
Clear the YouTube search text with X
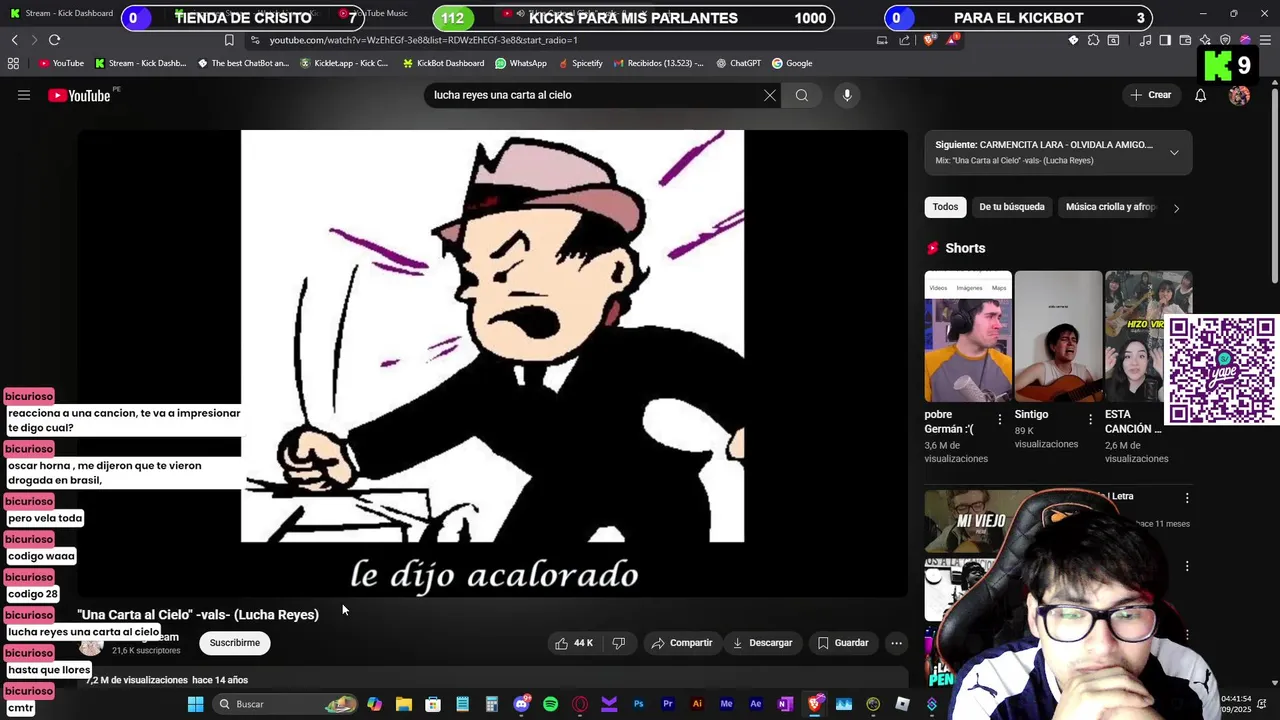pos(770,95)
